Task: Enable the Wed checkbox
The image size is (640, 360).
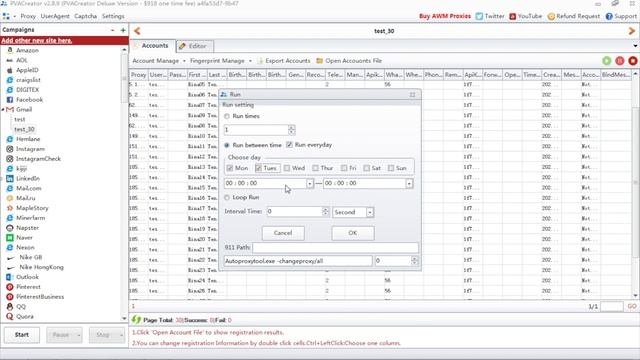Action: tap(287, 168)
